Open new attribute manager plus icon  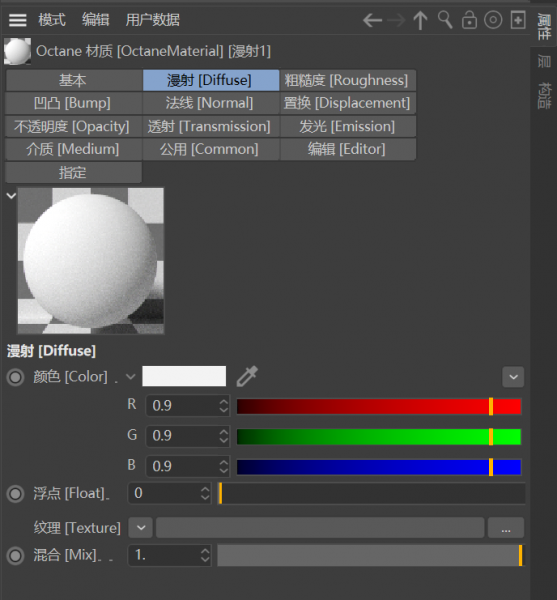[x=518, y=20]
